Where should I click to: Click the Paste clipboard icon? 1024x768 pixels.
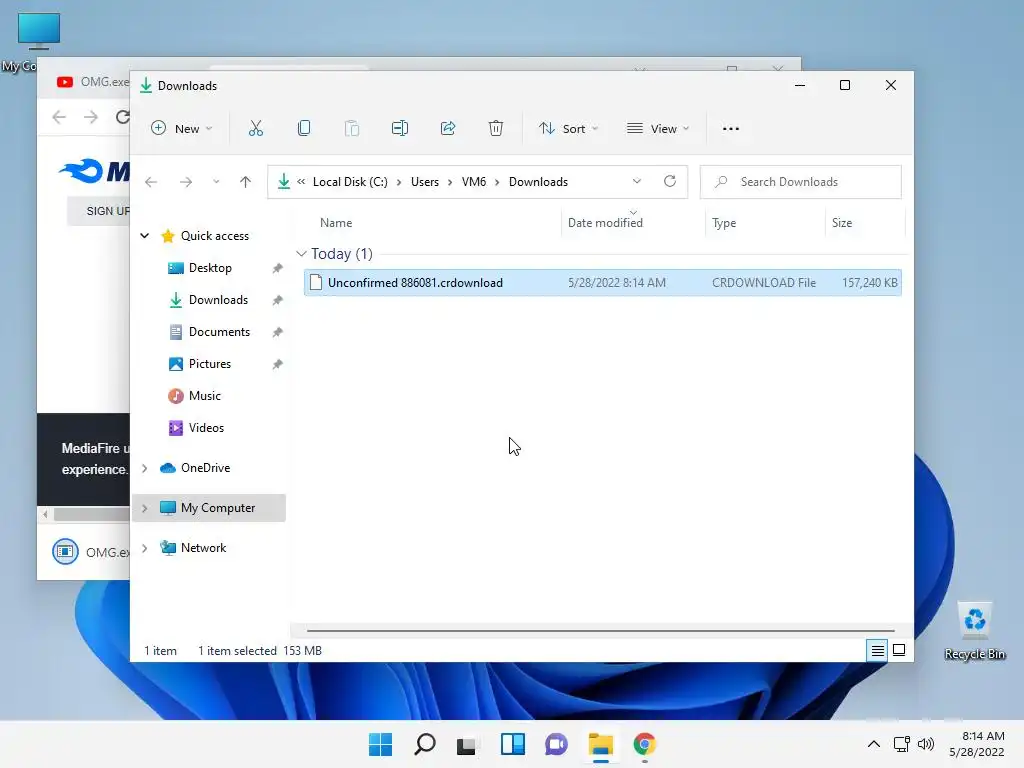tap(351, 129)
